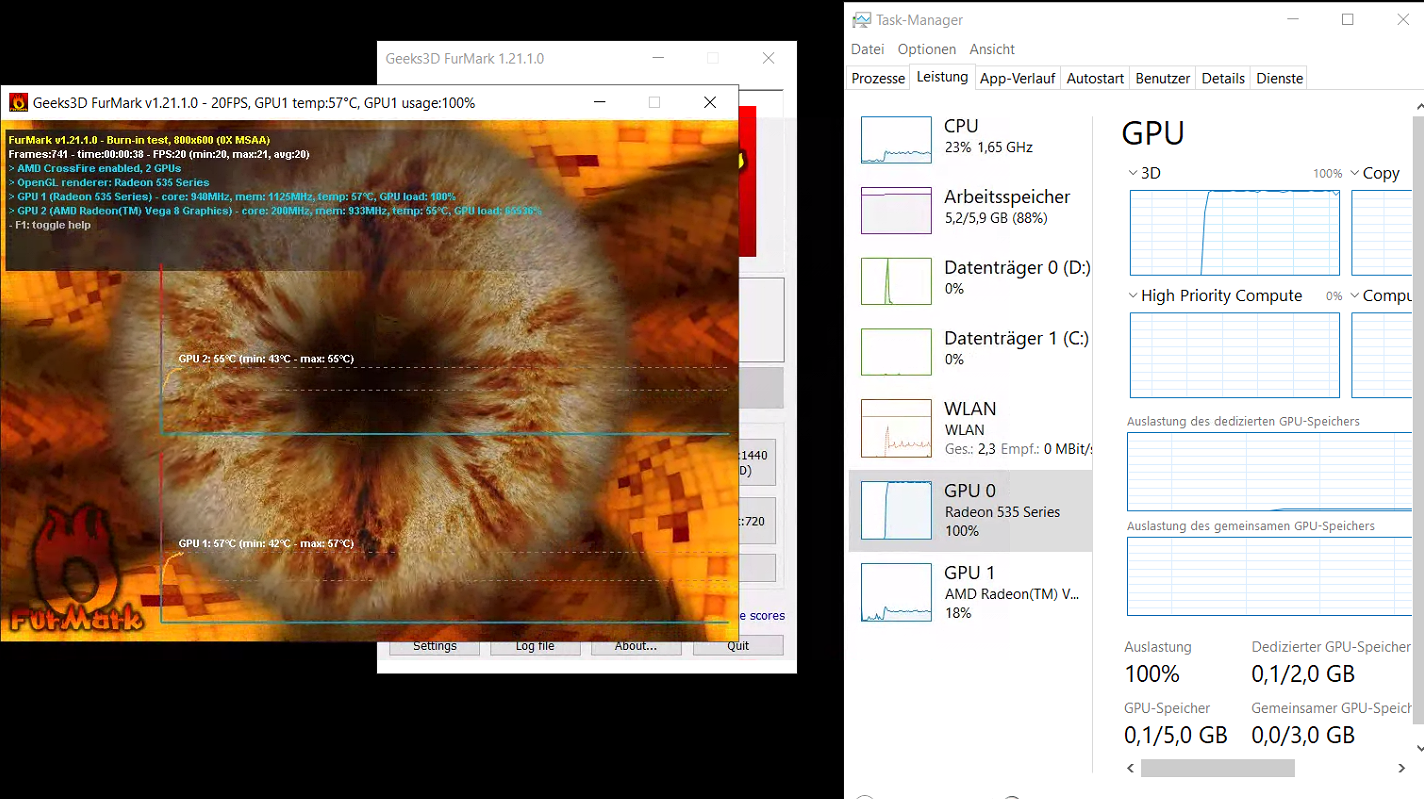Click the 'GPU 1: 57°C' temperature graph label
The height and width of the screenshot is (799, 1424).
point(266,544)
